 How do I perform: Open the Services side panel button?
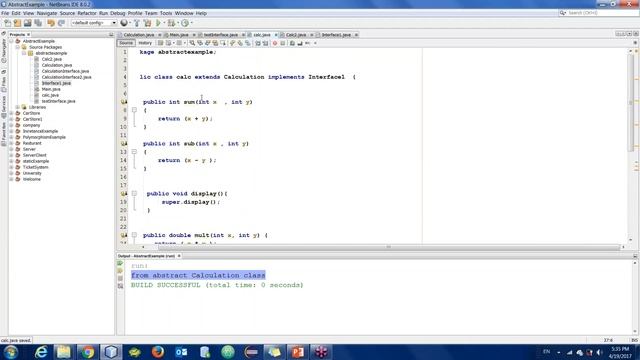pyautogui.click(x=4, y=107)
